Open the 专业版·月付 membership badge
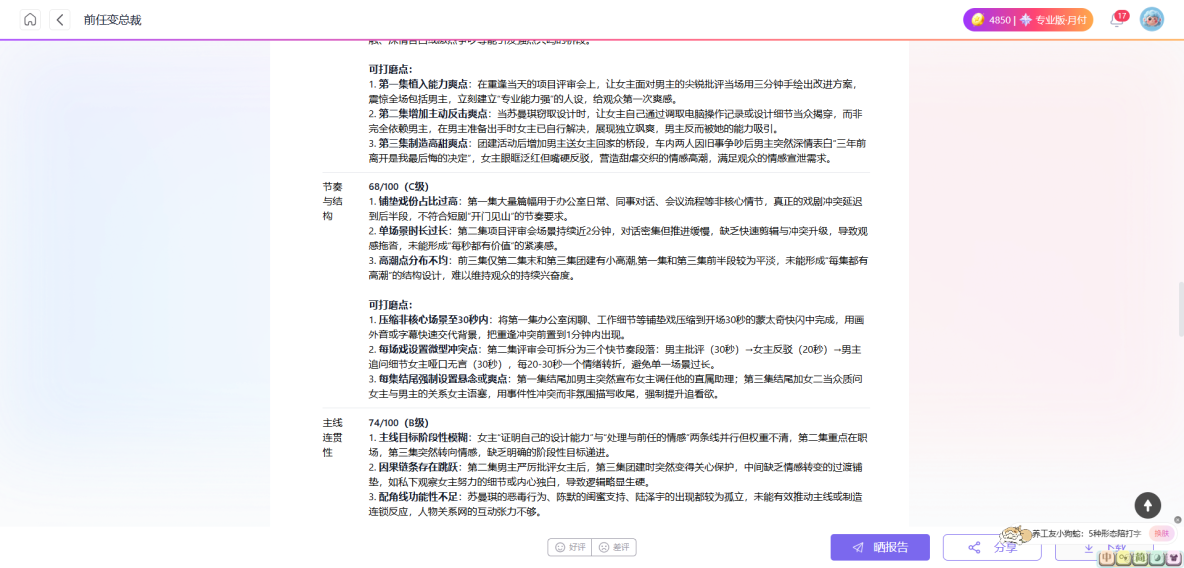 tap(1053, 20)
